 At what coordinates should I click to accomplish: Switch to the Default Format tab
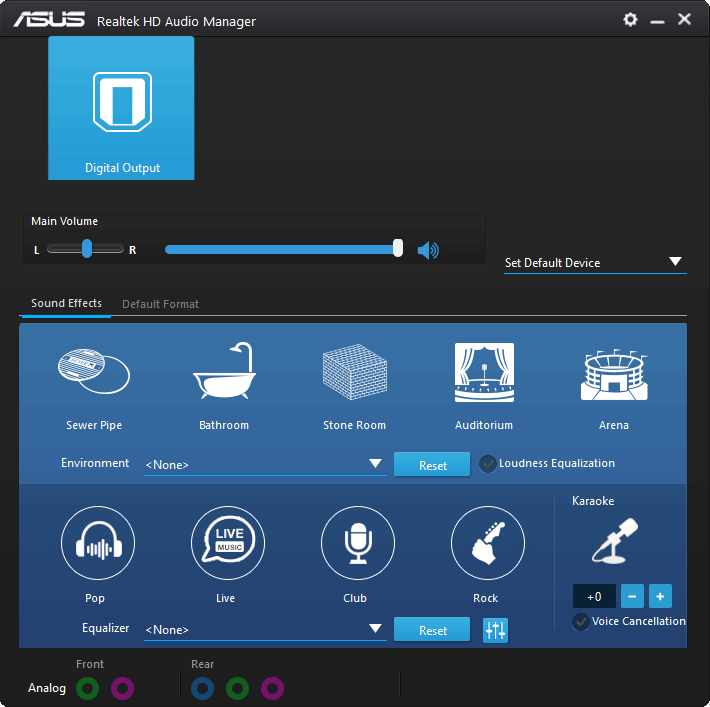tap(160, 304)
